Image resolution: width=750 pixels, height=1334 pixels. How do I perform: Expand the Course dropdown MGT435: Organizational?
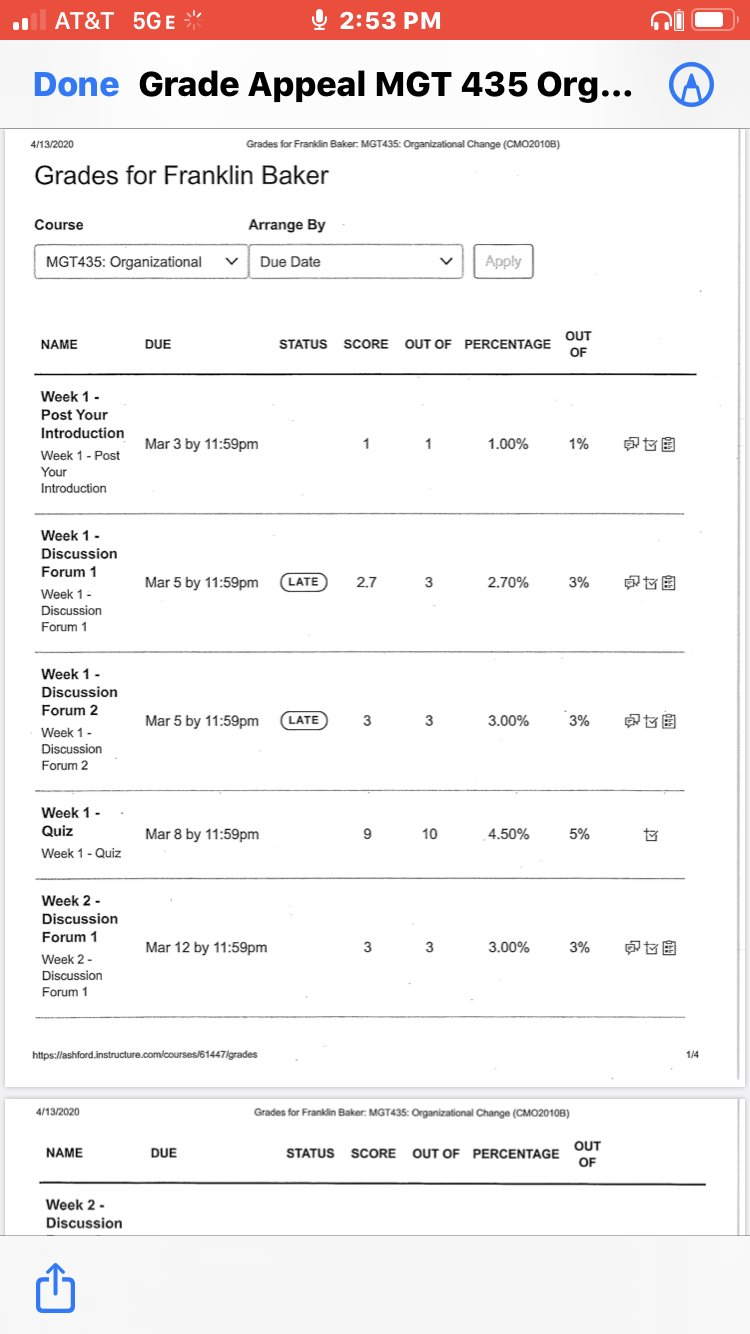[x=141, y=261]
